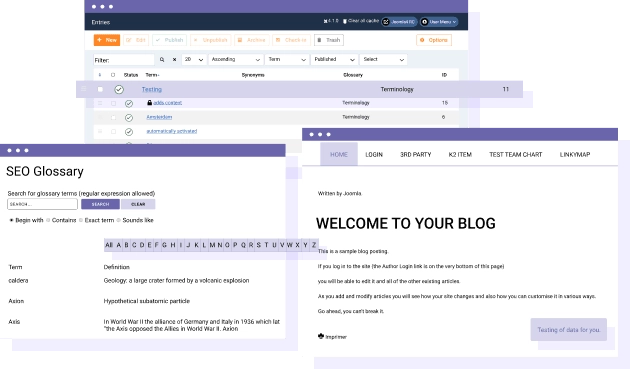Open the K2 ITEM menu item
This screenshot has height=369, width=630.
[460, 154]
